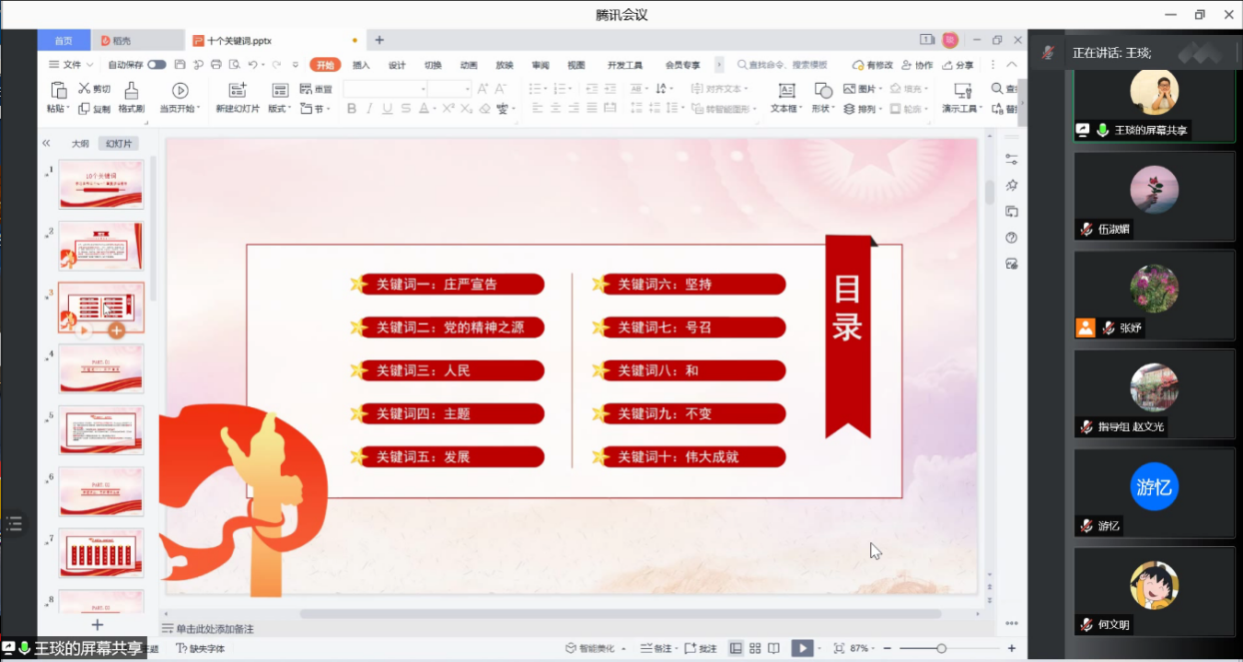Click the save icon in quick access bar
Viewport: 1243px width, 662px height.
pyautogui.click(x=182, y=65)
